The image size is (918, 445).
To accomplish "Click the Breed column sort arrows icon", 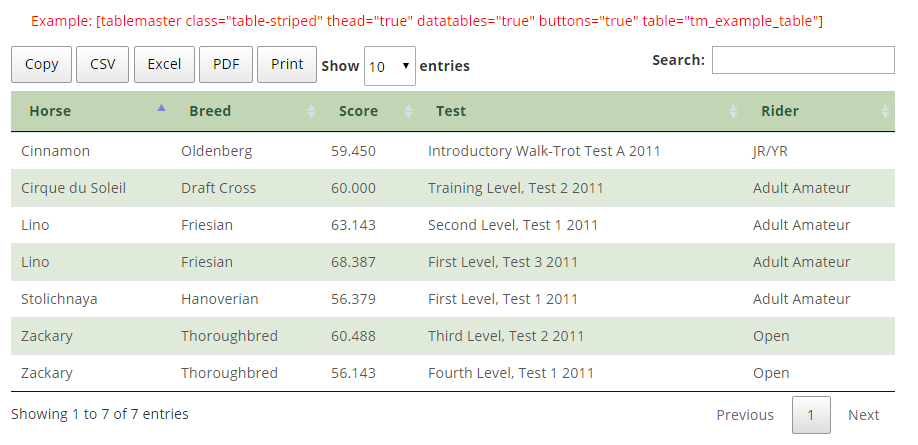I will [x=311, y=111].
